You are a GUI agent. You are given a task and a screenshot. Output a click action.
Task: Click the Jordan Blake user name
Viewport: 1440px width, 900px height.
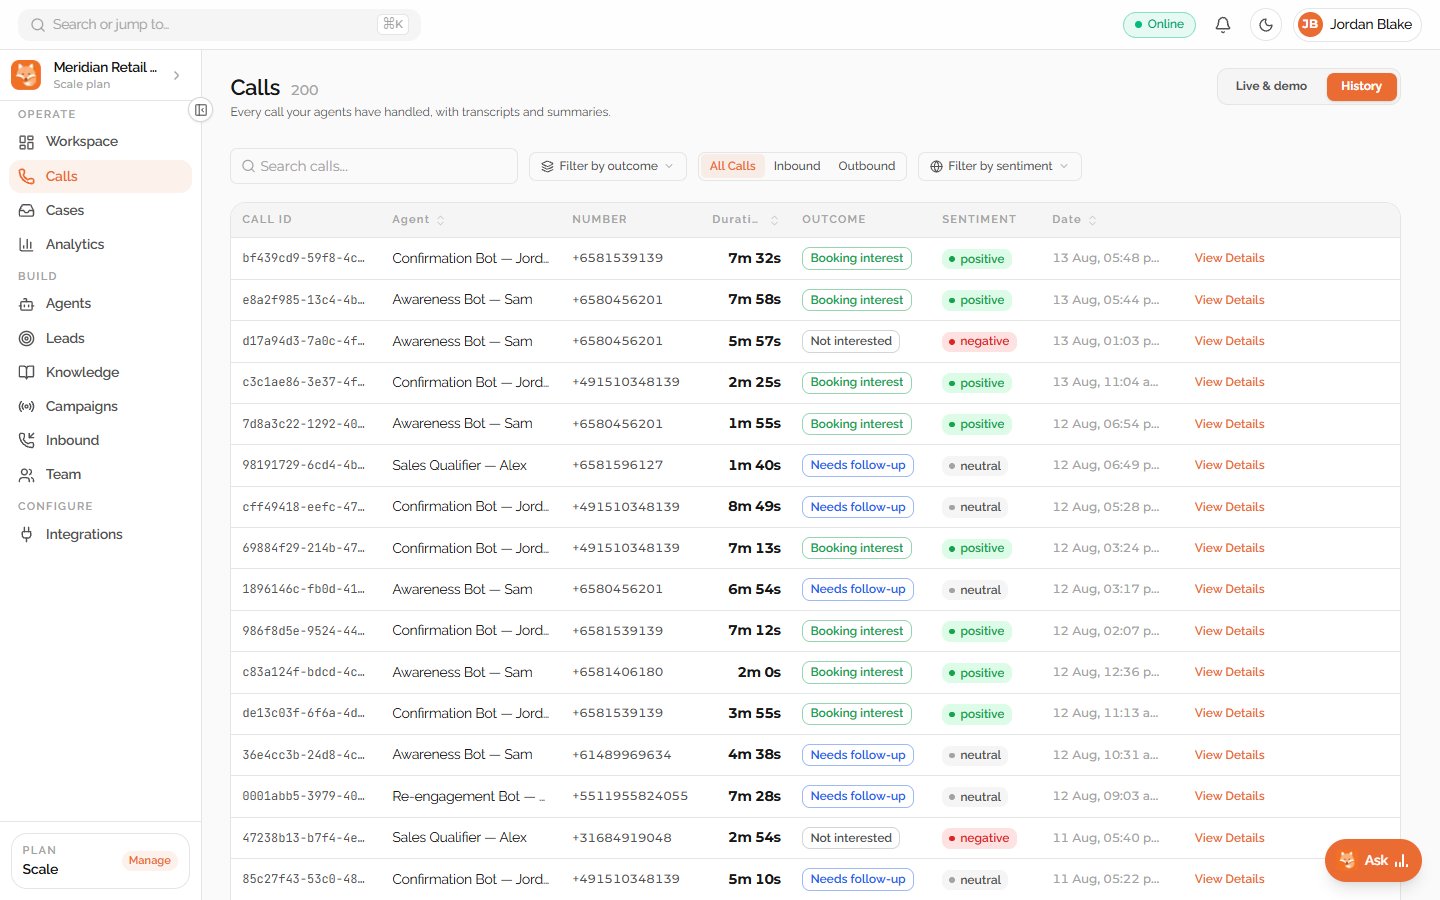1370,25
